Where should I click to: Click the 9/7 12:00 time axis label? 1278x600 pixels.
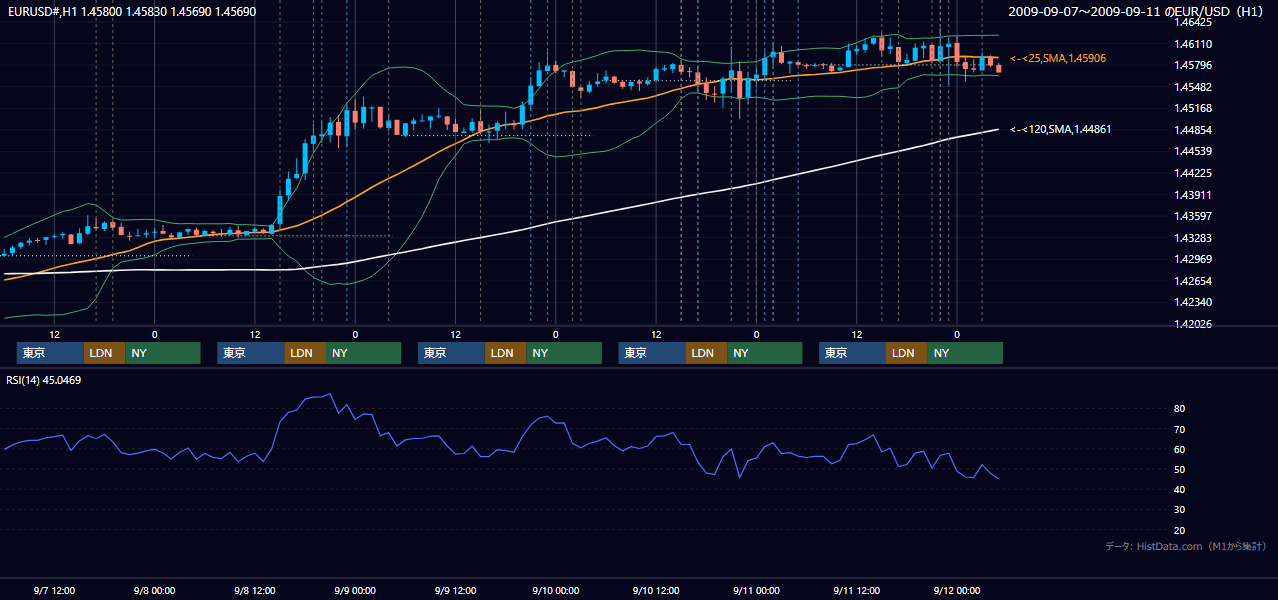[x=54, y=590]
